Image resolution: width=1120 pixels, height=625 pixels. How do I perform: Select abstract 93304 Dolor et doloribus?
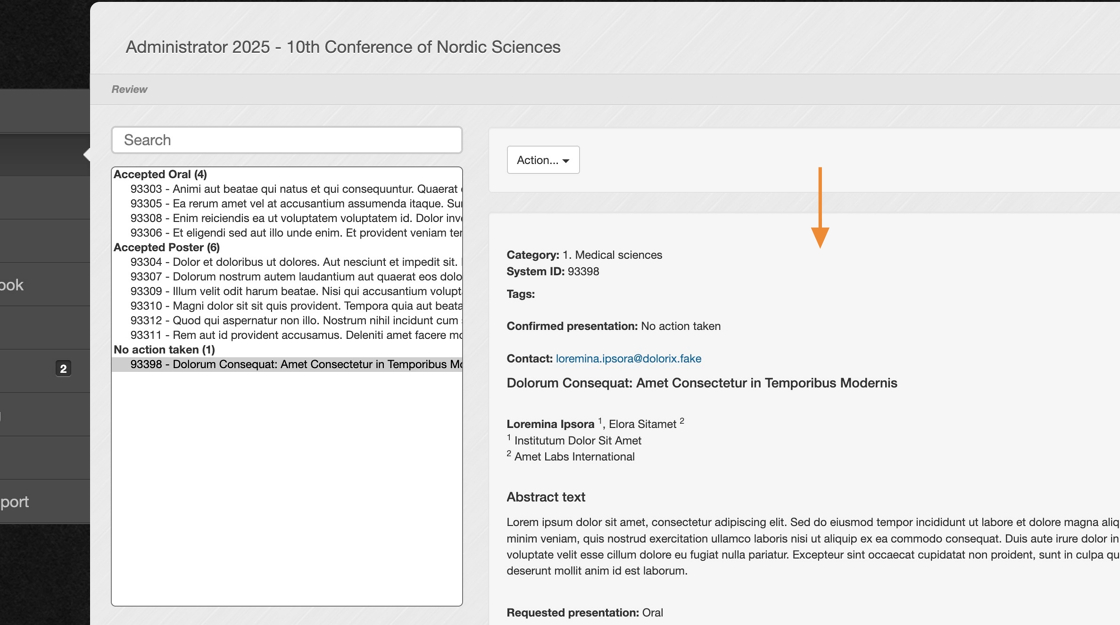pos(287,262)
